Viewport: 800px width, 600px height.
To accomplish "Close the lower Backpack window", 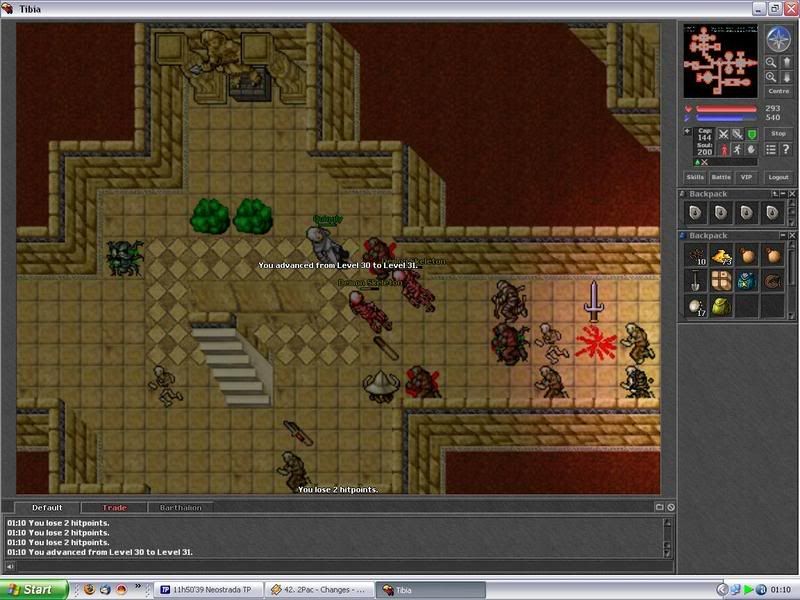I will pyautogui.click(x=792, y=235).
